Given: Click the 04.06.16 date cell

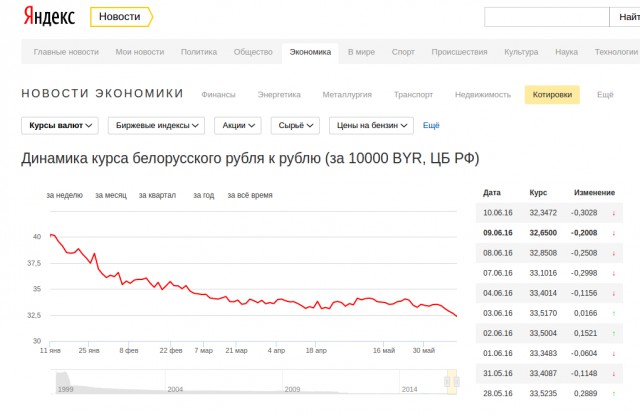Looking at the screenshot, I should pyautogui.click(x=498, y=293).
